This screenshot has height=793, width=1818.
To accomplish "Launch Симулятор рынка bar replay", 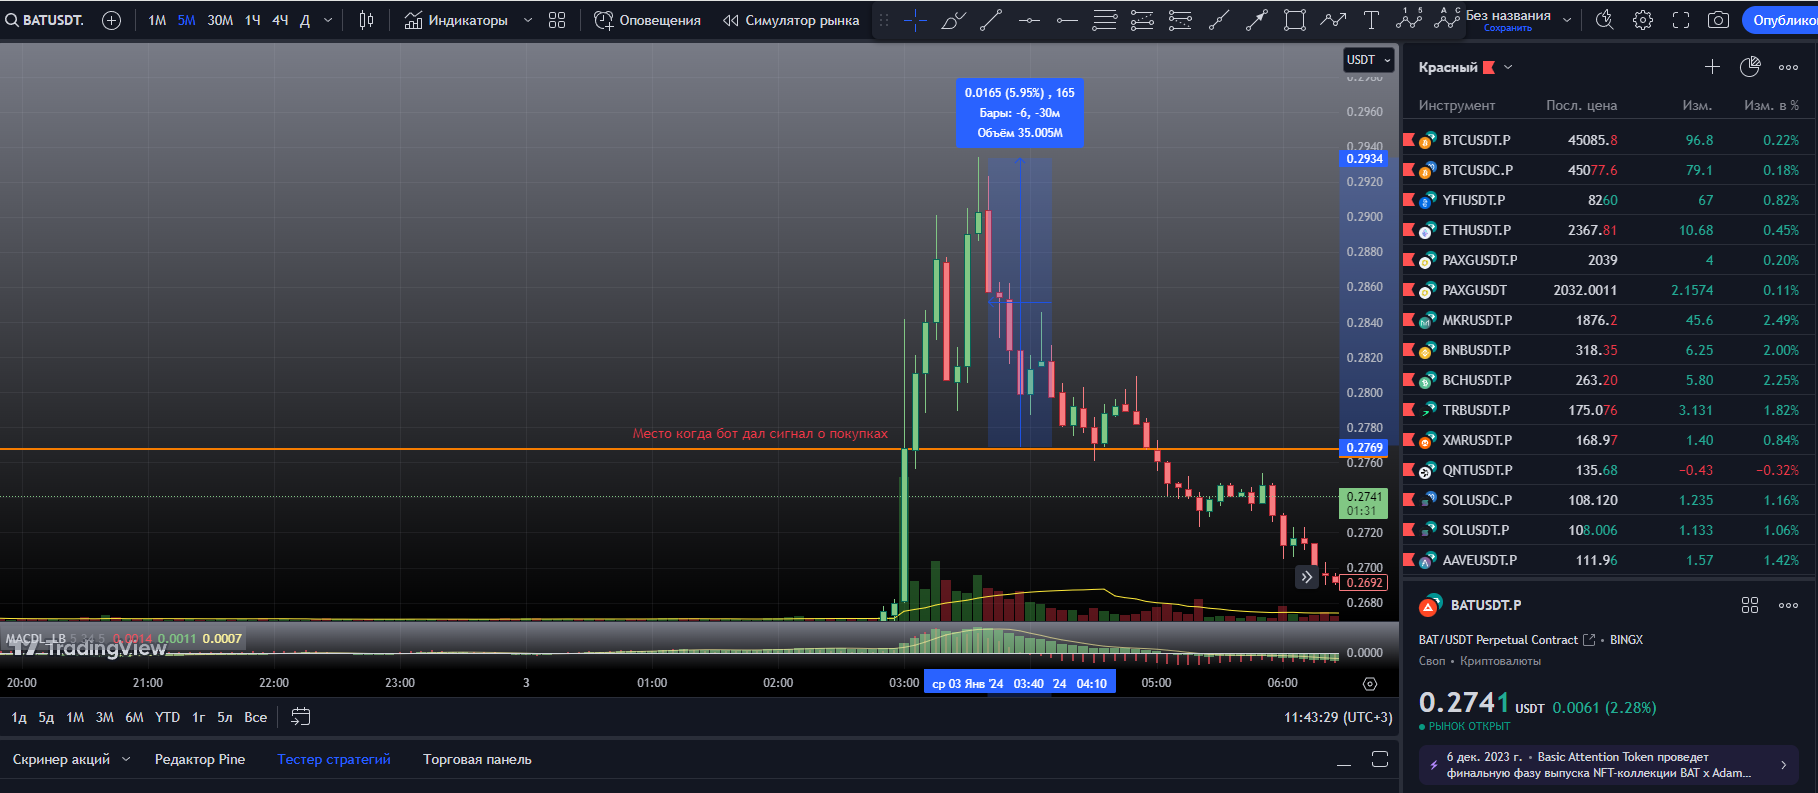I will pos(791,20).
